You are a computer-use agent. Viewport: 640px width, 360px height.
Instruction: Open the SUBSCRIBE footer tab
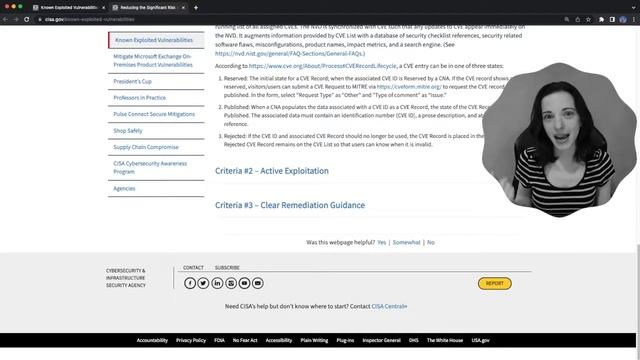tap(227, 268)
